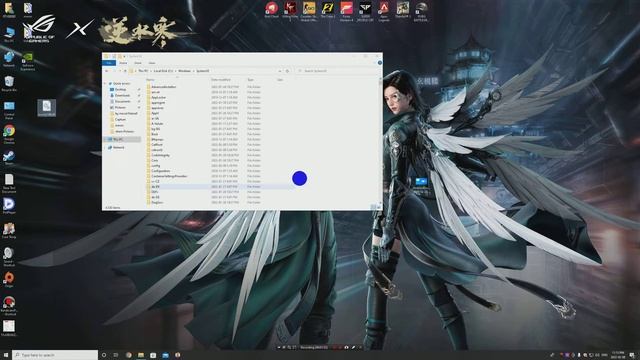Select the CodeIntegrity folder

tap(160, 155)
